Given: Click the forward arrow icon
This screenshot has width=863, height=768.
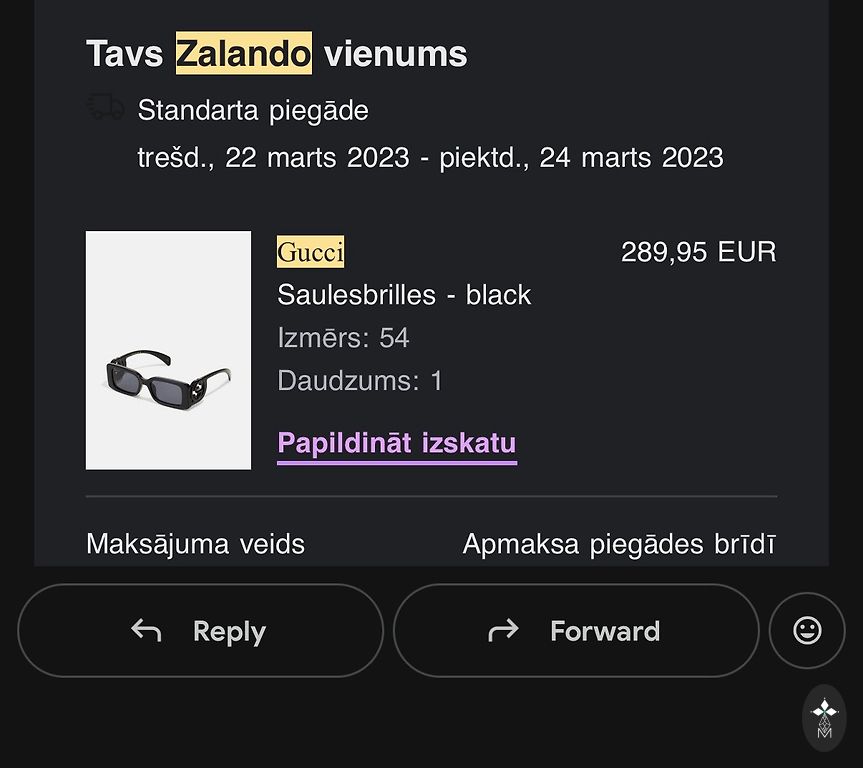Looking at the screenshot, I should coord(503,630).
